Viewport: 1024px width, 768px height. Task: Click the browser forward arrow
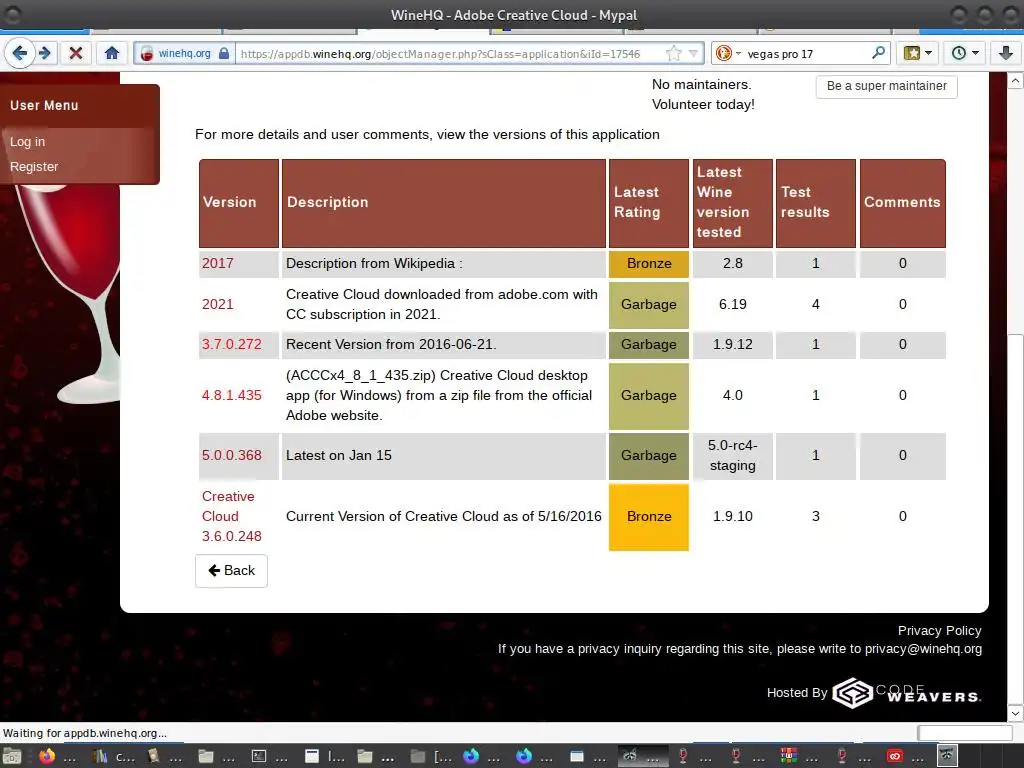click(x=44, y=53)
